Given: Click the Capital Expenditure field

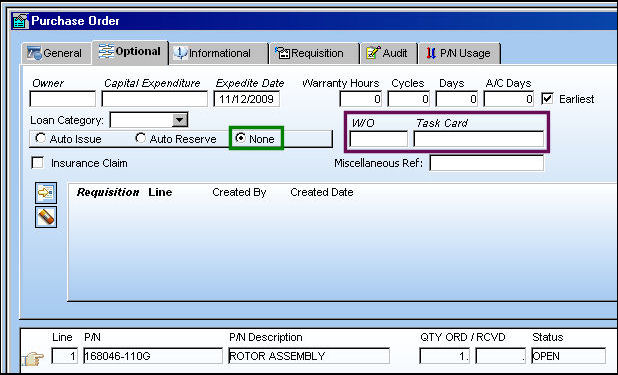Looking at the screenshot, I should tap(154, 99).
